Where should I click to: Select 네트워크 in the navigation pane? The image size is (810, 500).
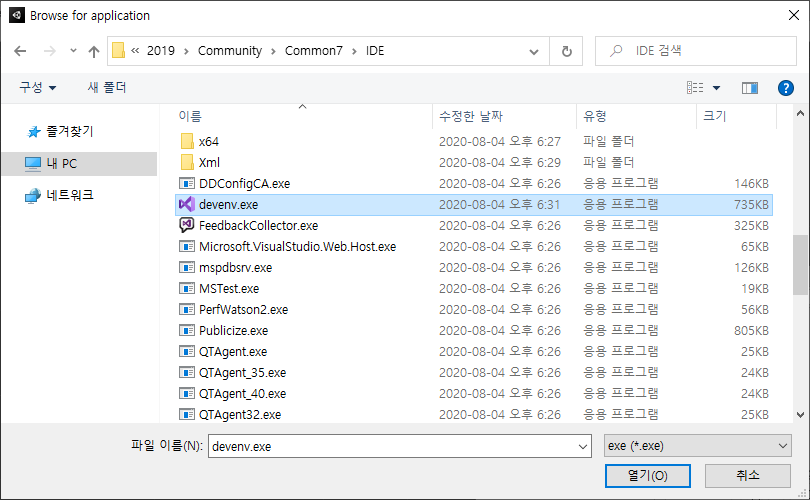pos(70,195)
